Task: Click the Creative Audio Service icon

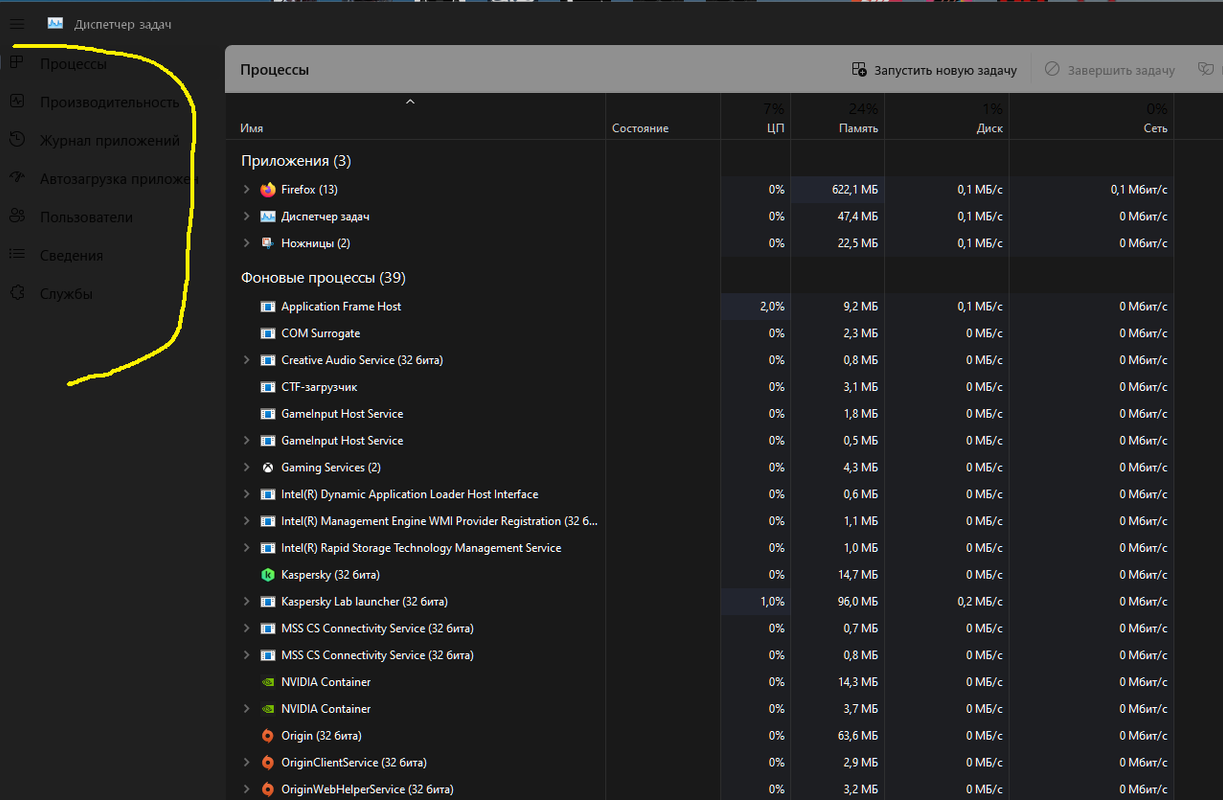Action: [x=267, y=360]
